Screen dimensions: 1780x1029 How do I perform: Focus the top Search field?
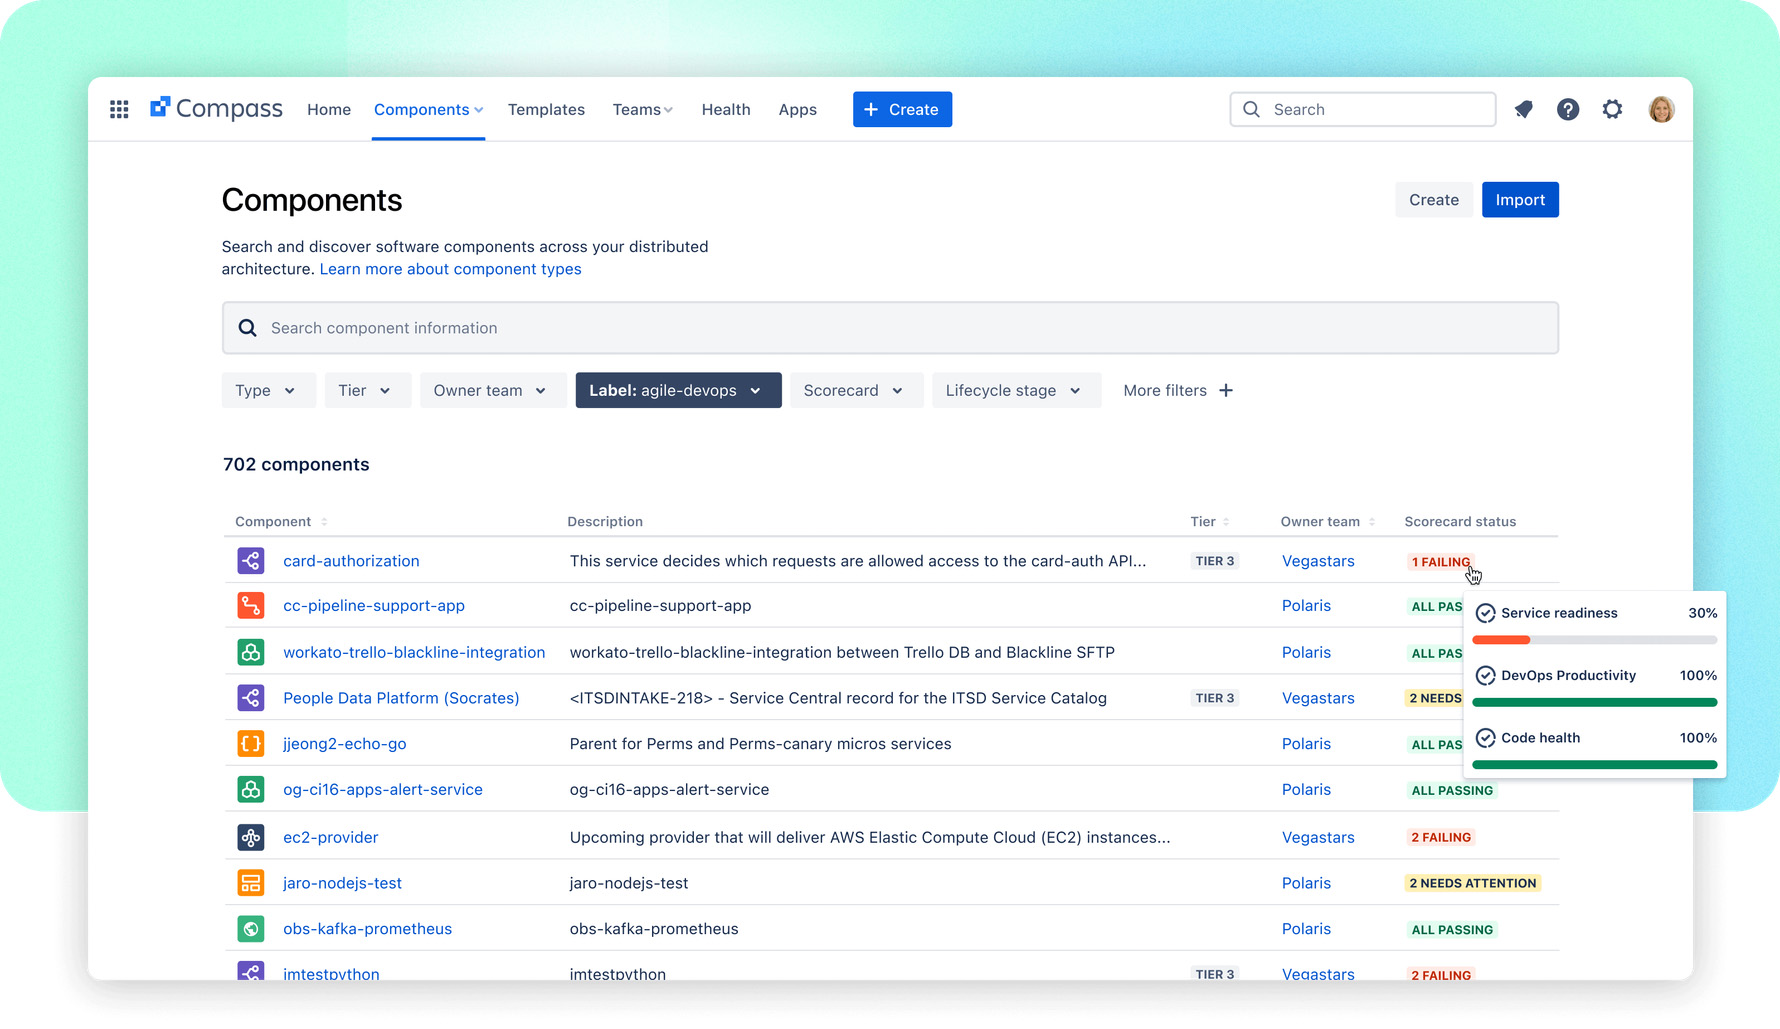1362,109
